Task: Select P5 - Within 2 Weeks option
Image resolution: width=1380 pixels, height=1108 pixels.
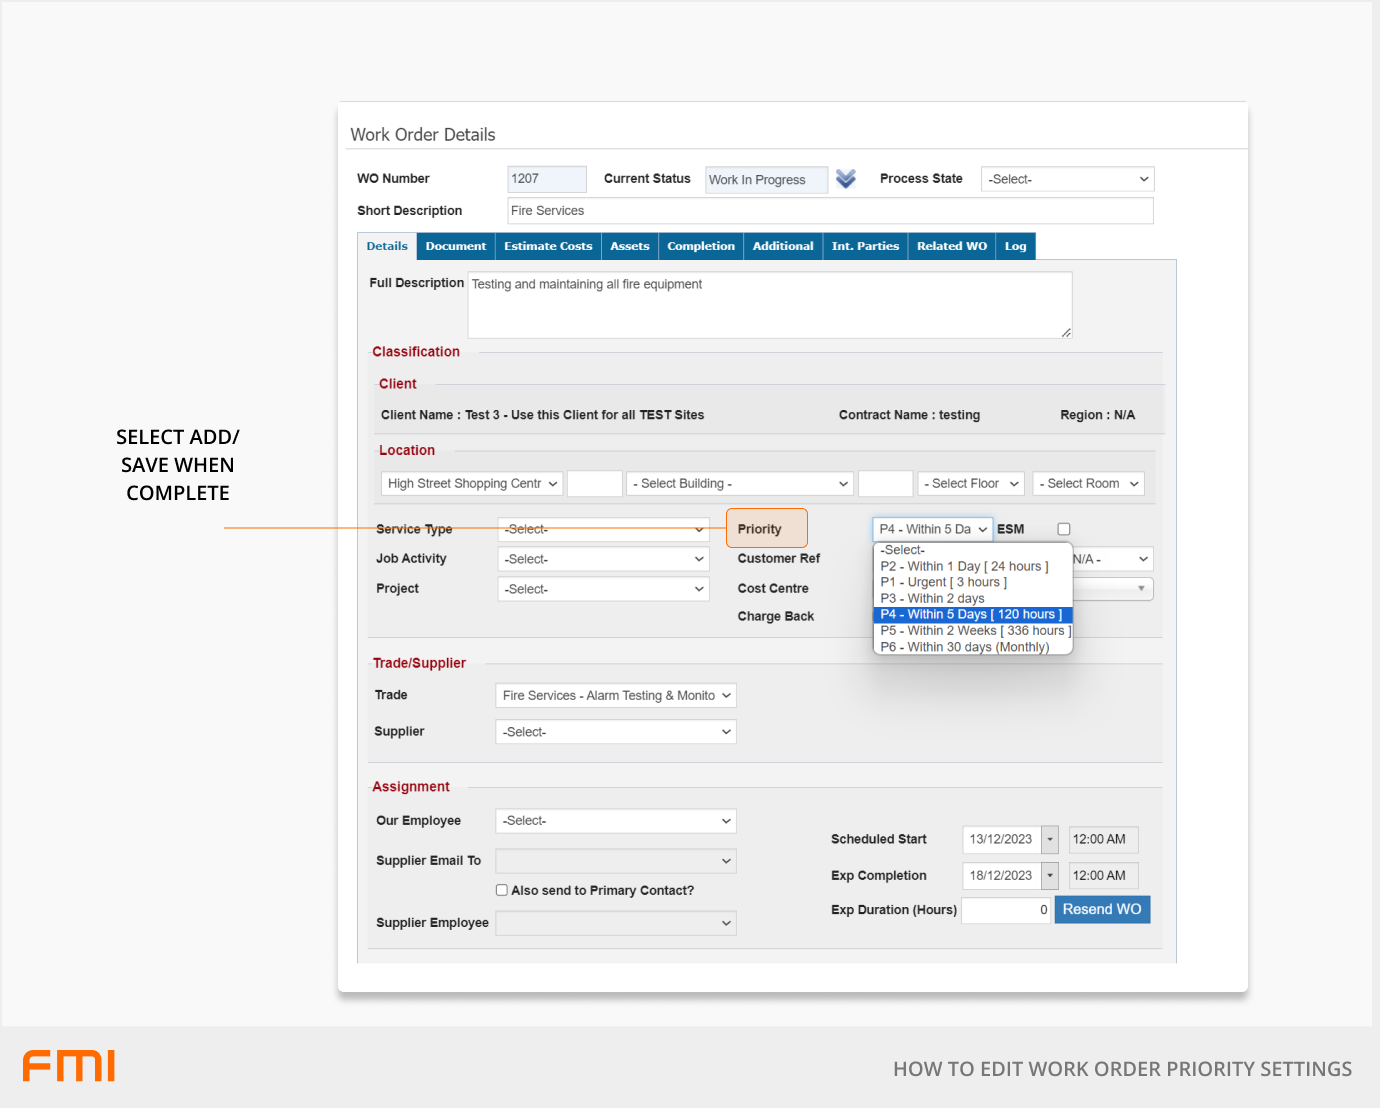Action: [972, 631]
